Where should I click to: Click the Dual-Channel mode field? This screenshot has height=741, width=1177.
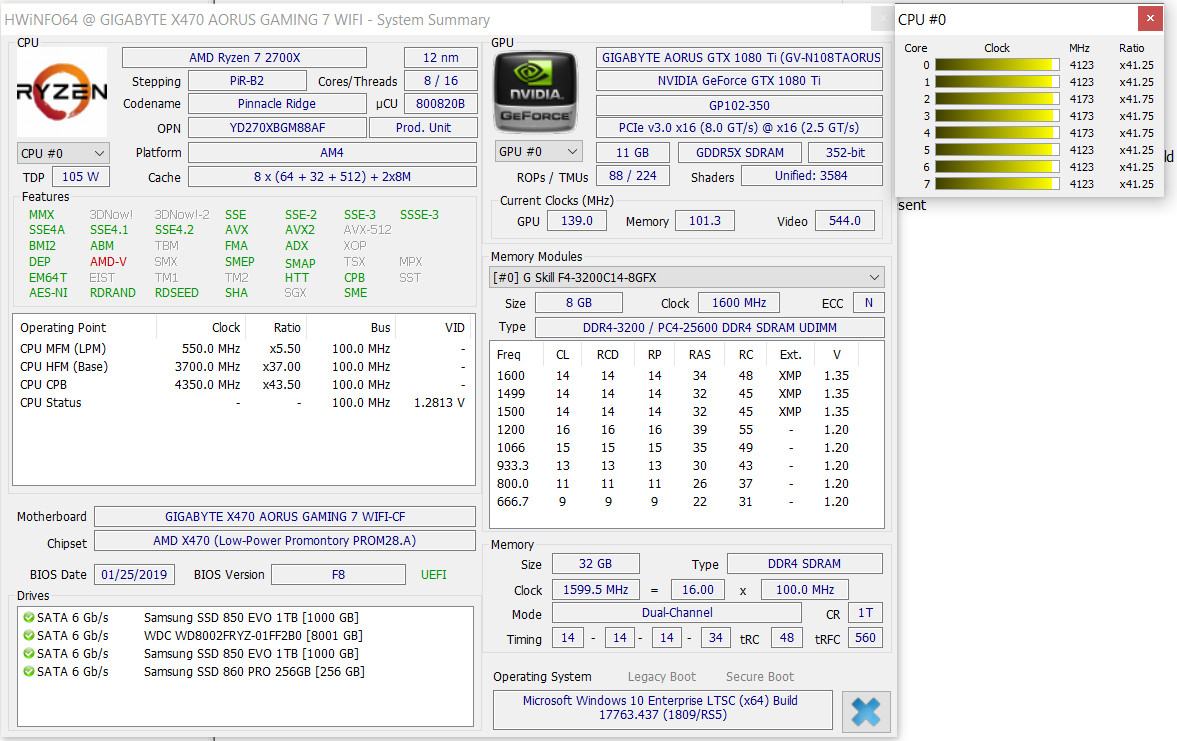(x=677, y=613)
